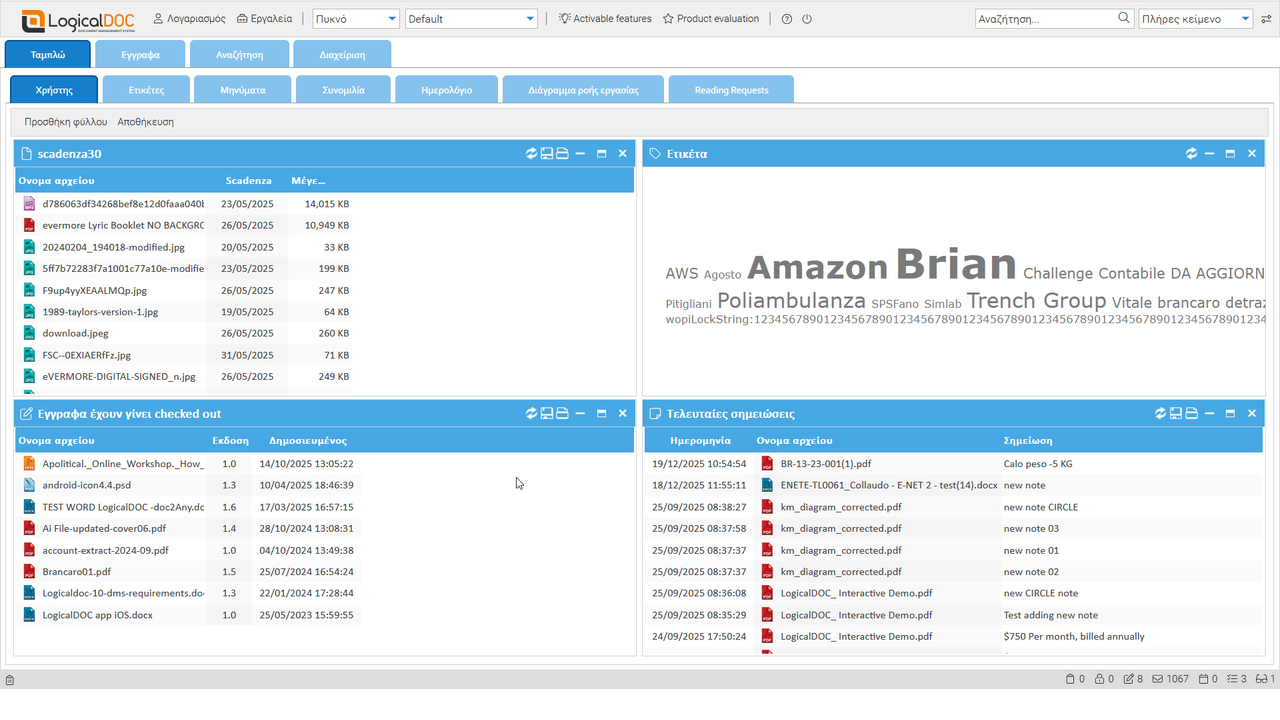The image size is (1280, 720).
Task: Print the checked out documents list
Action: (x=561, y=413)
